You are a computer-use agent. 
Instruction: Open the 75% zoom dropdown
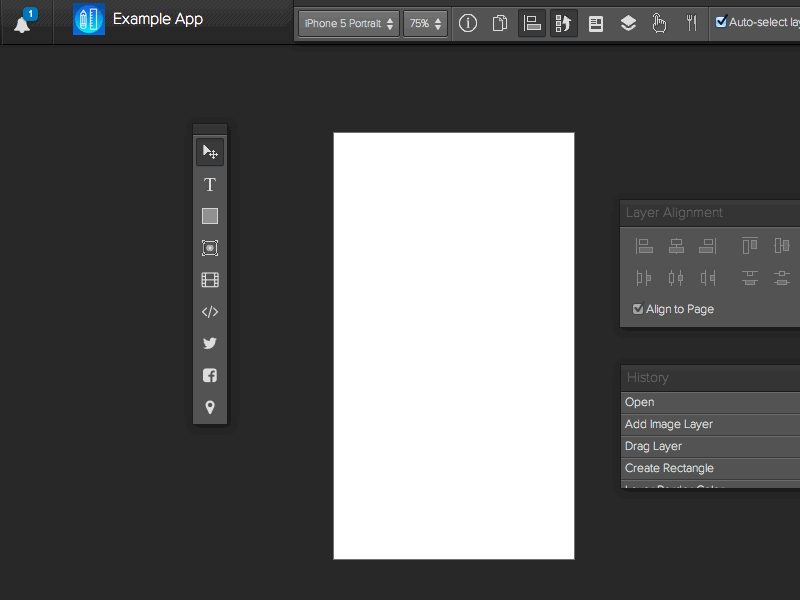click(x=425, y=24)
